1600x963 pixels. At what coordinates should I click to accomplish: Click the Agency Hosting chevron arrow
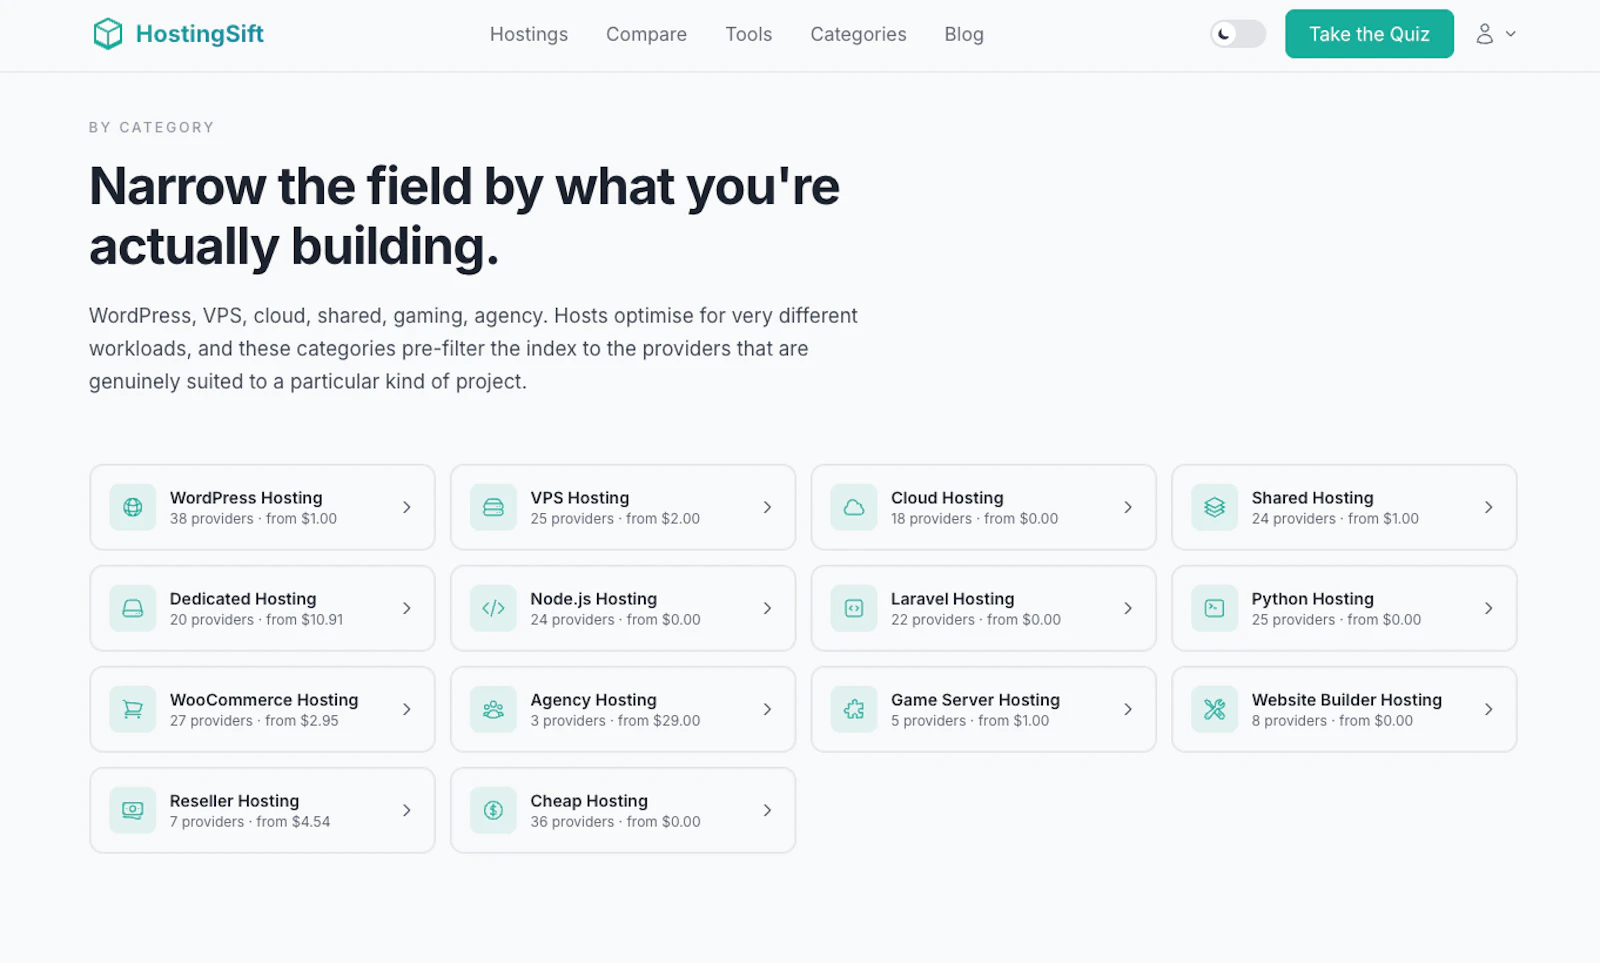(x=767, y=709)
